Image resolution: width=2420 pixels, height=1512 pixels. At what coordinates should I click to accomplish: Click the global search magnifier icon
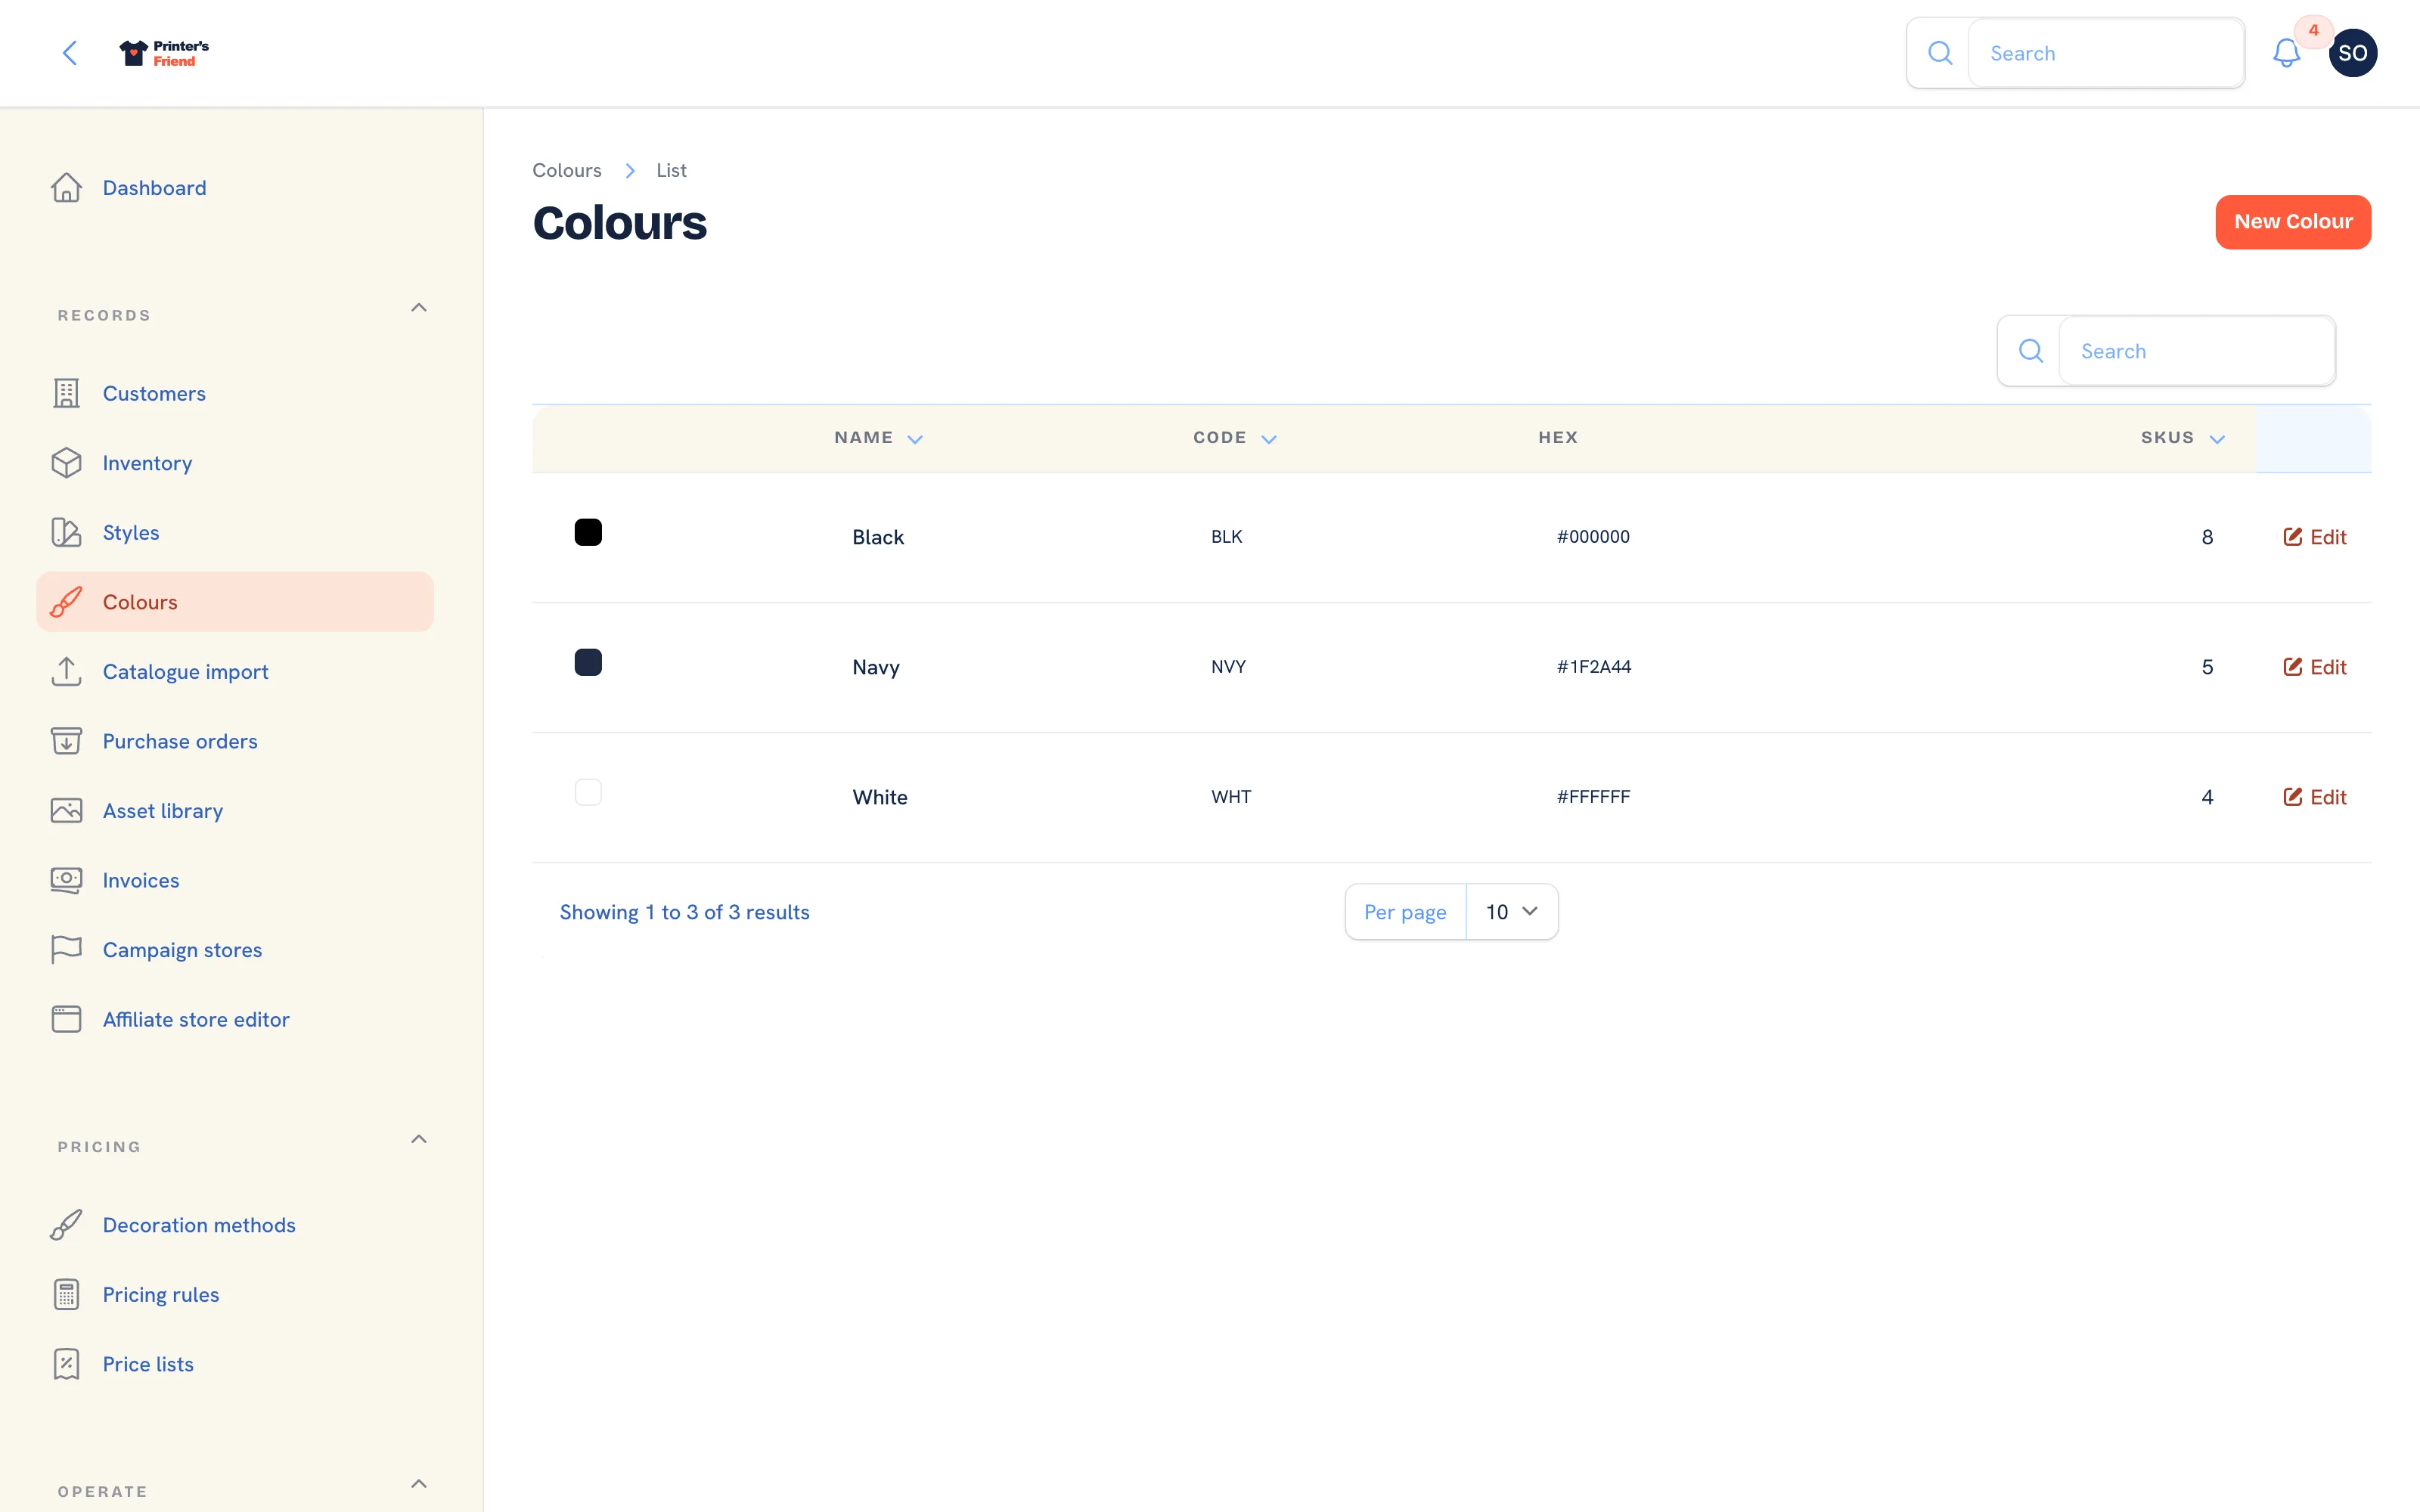(x=1940, y=53)
